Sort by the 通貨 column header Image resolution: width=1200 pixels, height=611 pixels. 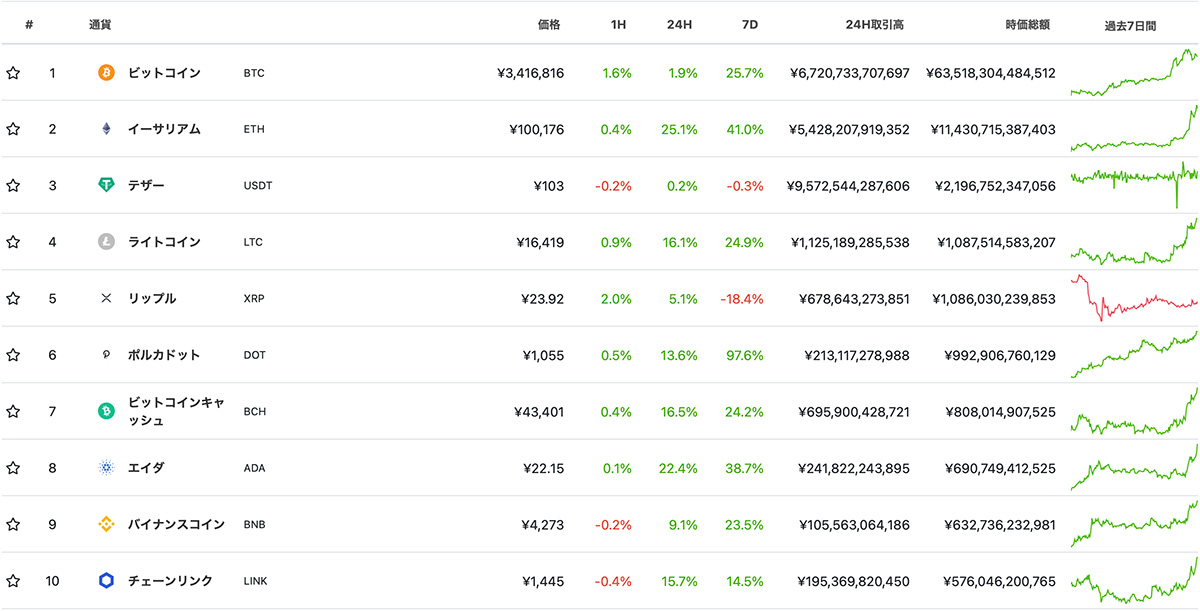[x=100, y=24]
